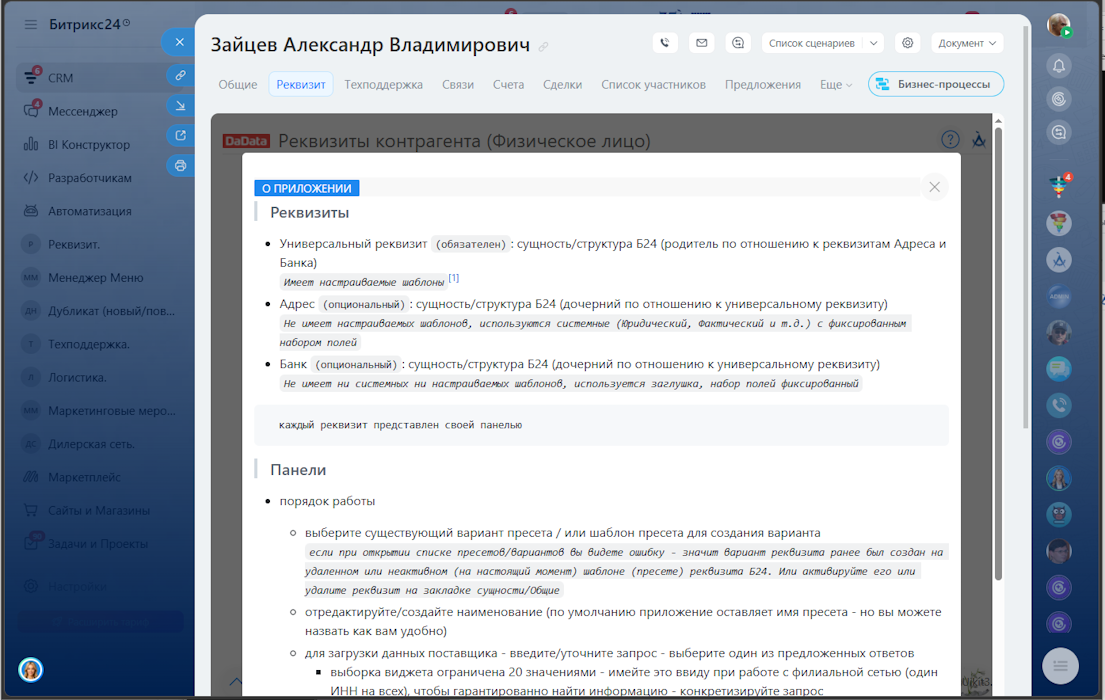Open help question mark icon
Screen dimensions: 1105x700
click(950, 140)
